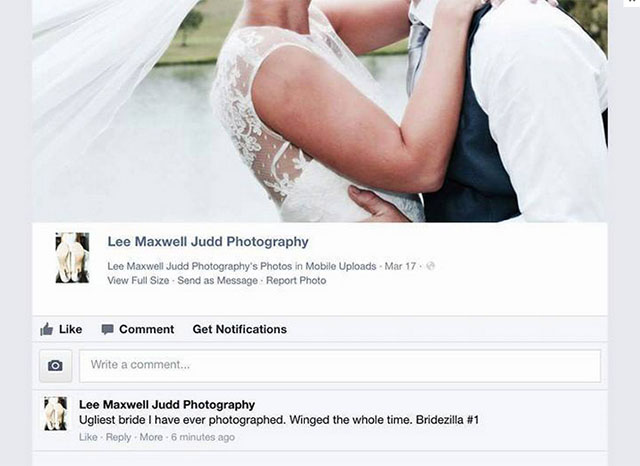Click the thumbs-up Like icon
The width and height of the screenshot is (640, 466).
coord(47,329)
